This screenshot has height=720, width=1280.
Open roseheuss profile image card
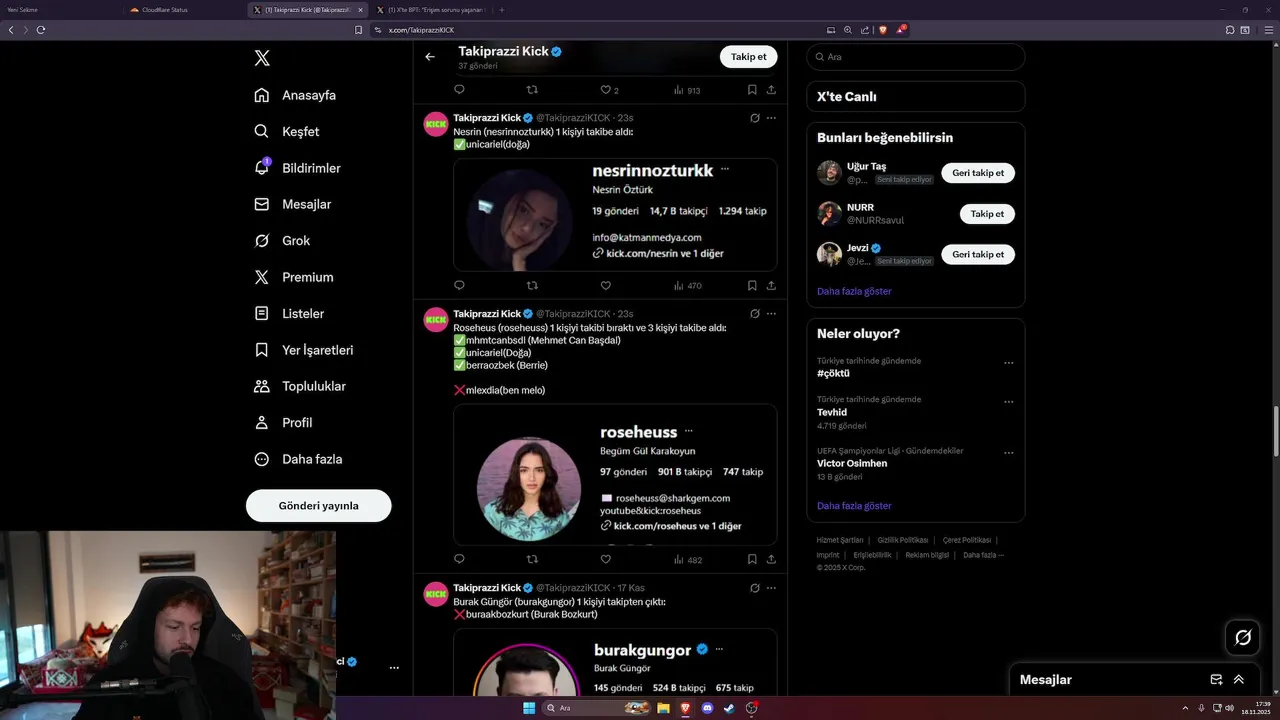click(x=615, y=475)
